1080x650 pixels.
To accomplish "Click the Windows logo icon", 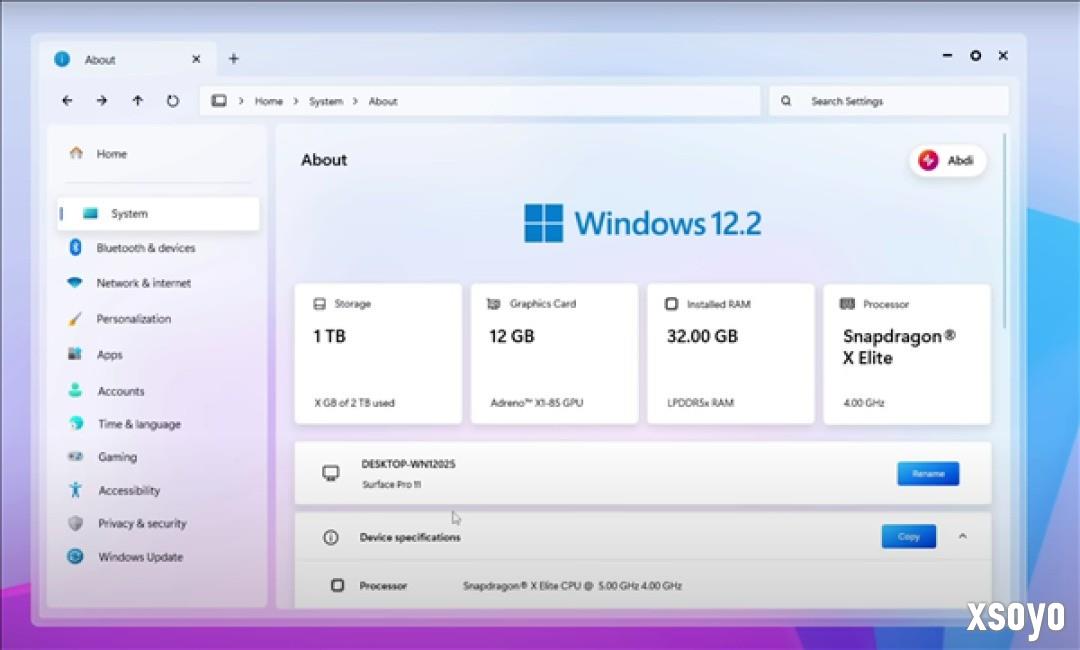I will (x=543, y=223).
